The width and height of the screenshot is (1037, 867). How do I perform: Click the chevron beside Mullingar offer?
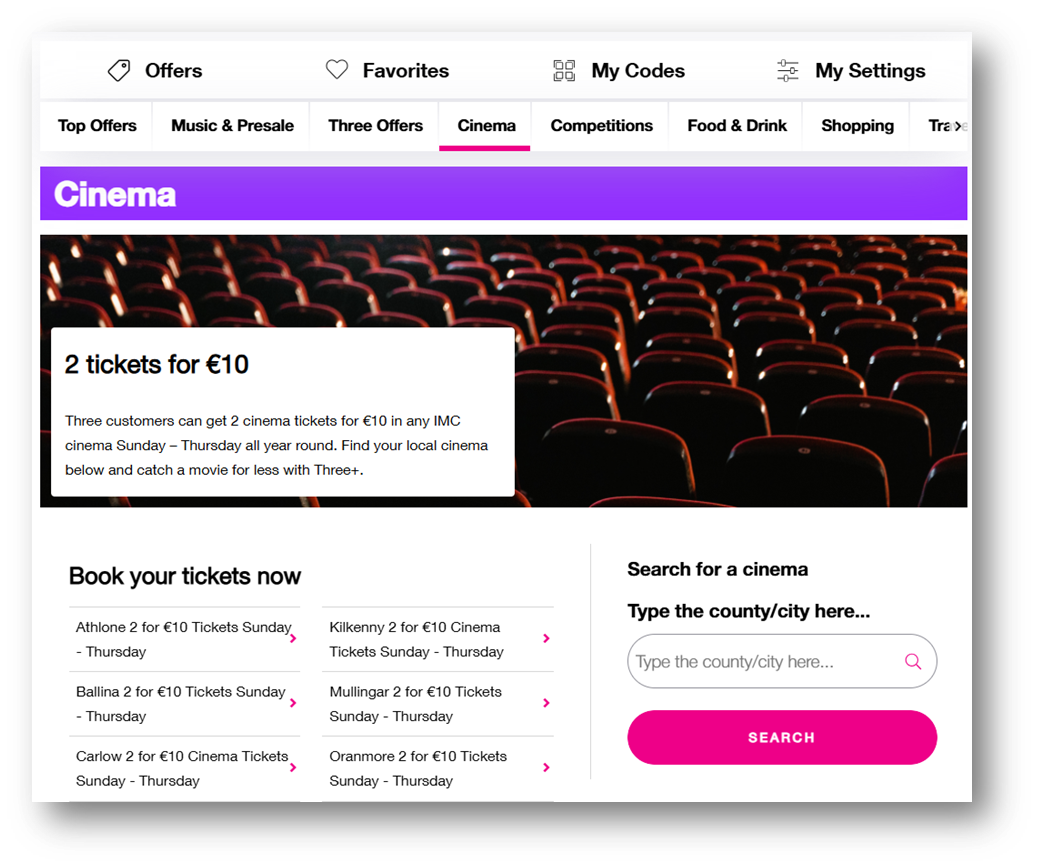(x=546, y=702)
